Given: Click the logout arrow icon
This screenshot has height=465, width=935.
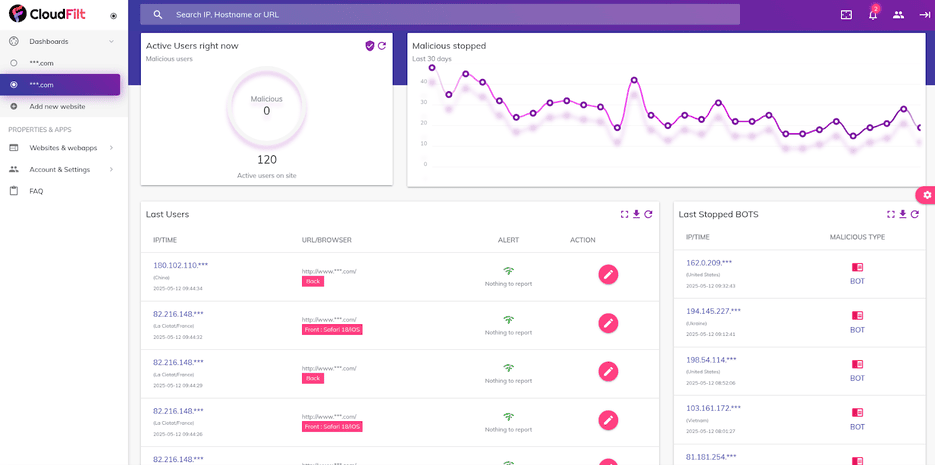Looking at the screenshot, I should coord(923,15).
